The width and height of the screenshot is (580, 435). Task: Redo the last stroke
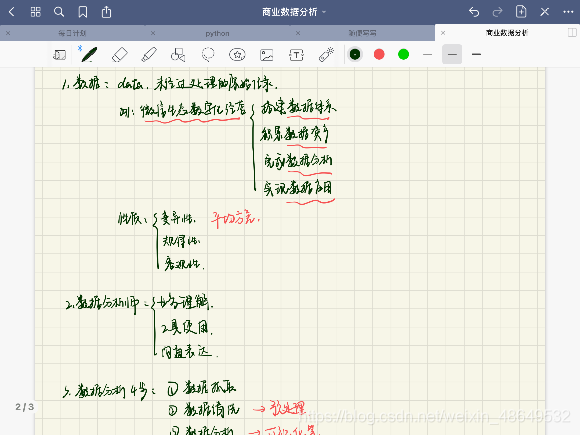pos(498,12)
